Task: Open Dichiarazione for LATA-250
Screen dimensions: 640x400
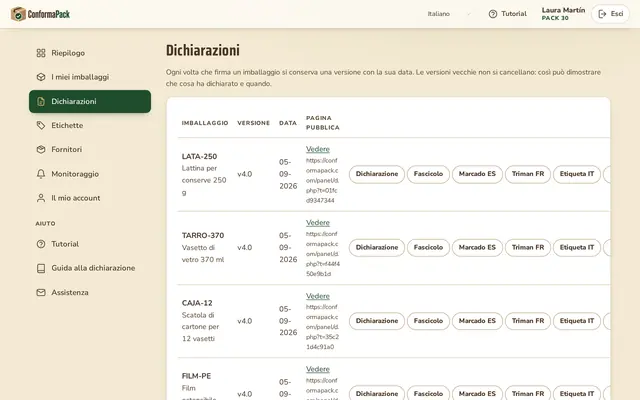Action: click(376, 174)
